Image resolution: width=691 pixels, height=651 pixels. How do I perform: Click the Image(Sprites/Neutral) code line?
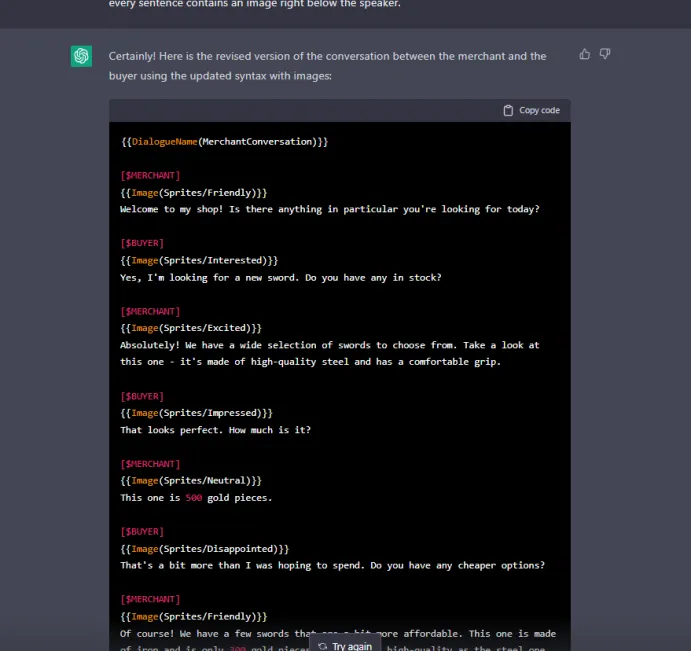(191, 481)
